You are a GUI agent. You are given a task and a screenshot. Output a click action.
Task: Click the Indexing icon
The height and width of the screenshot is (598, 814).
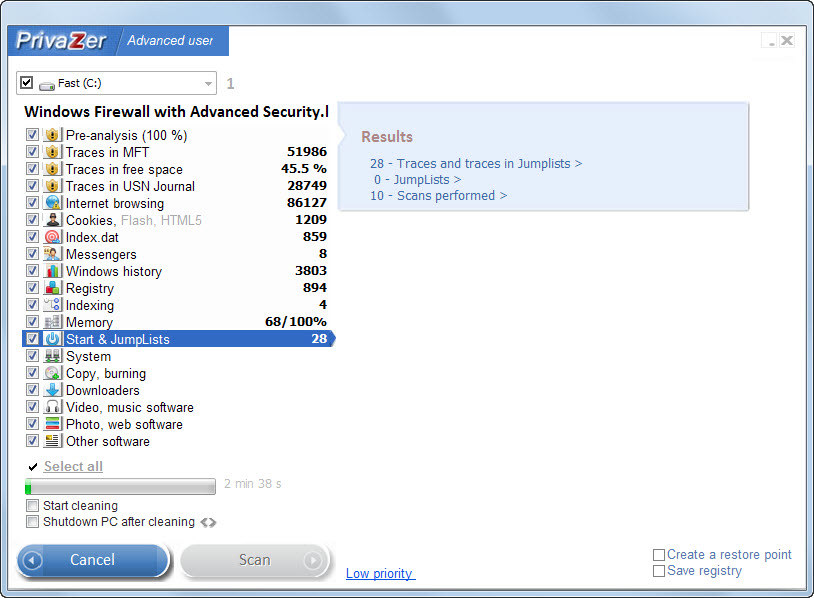pyautogui.click(x=52, y=305)
